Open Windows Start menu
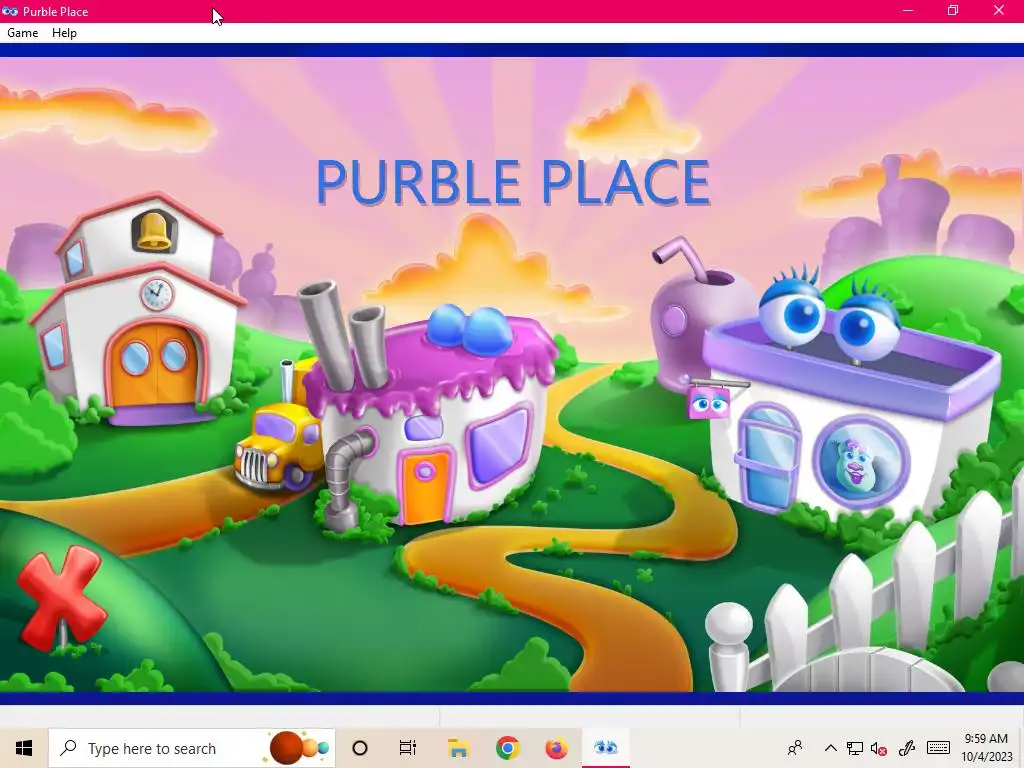Viewport: 1024px width, 768px height. [24, 748]
